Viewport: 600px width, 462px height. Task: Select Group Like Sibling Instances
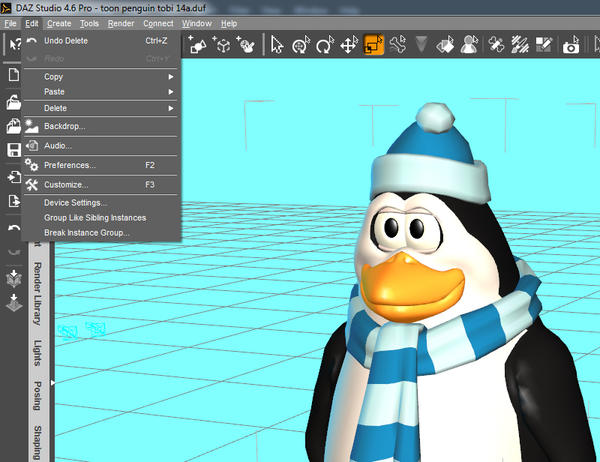click(x=101, y=218)
